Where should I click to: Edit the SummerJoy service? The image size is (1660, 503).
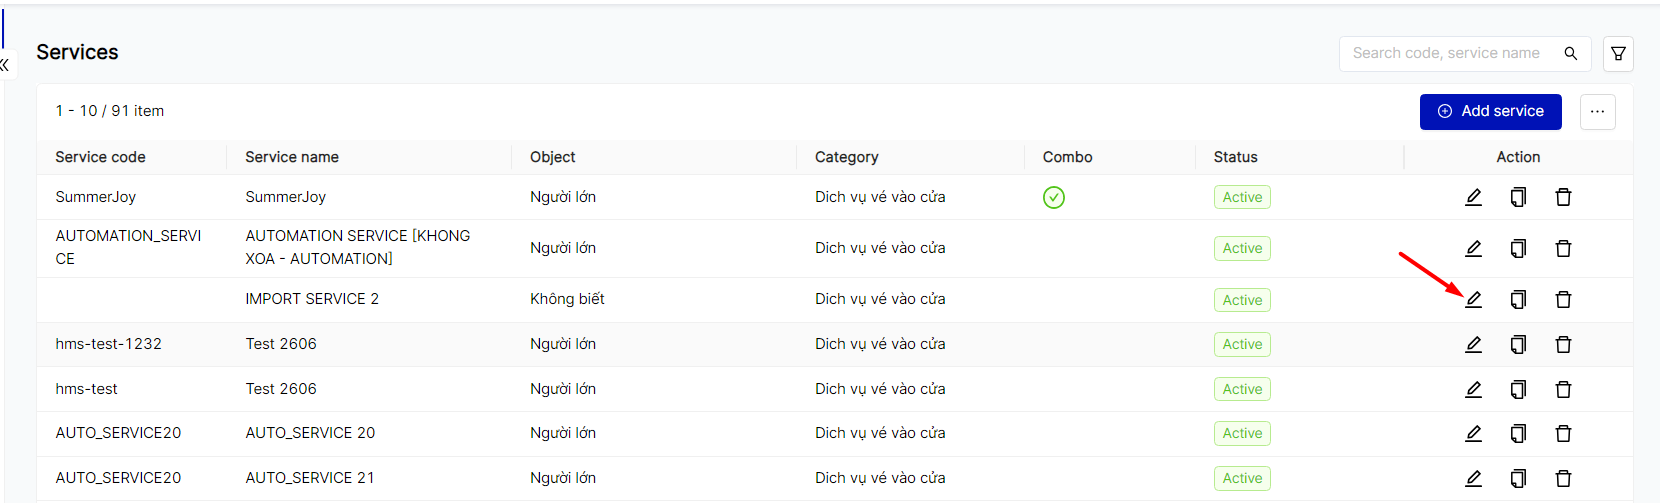pyautogui.click(x=1473, y=197)
